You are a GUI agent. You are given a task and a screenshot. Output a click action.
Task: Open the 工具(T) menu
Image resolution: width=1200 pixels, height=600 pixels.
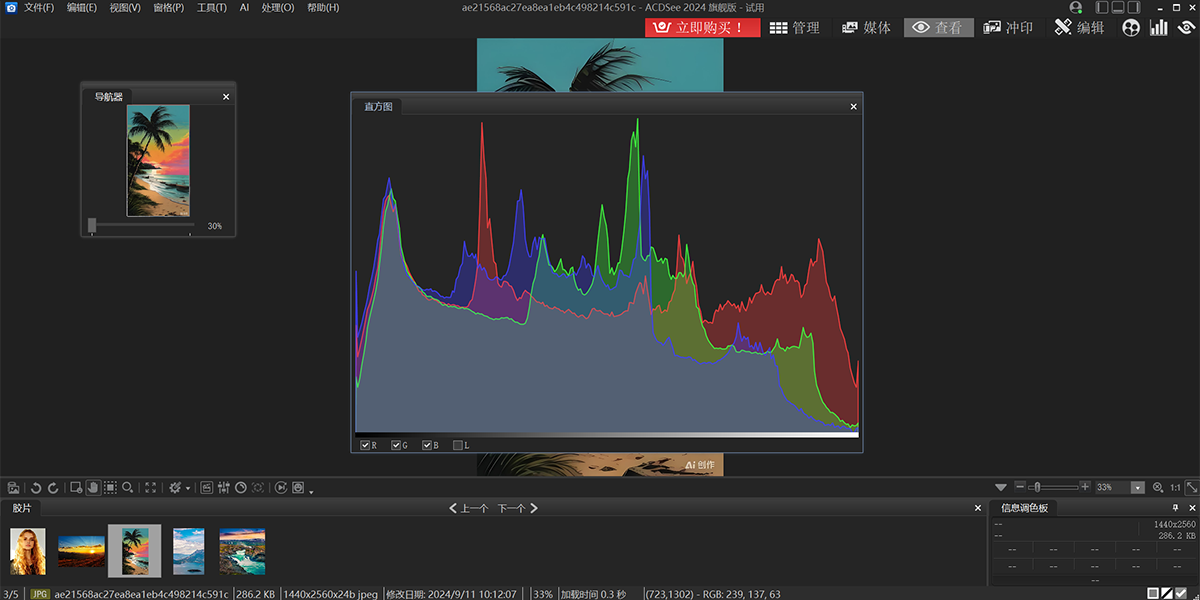(211, 8)
